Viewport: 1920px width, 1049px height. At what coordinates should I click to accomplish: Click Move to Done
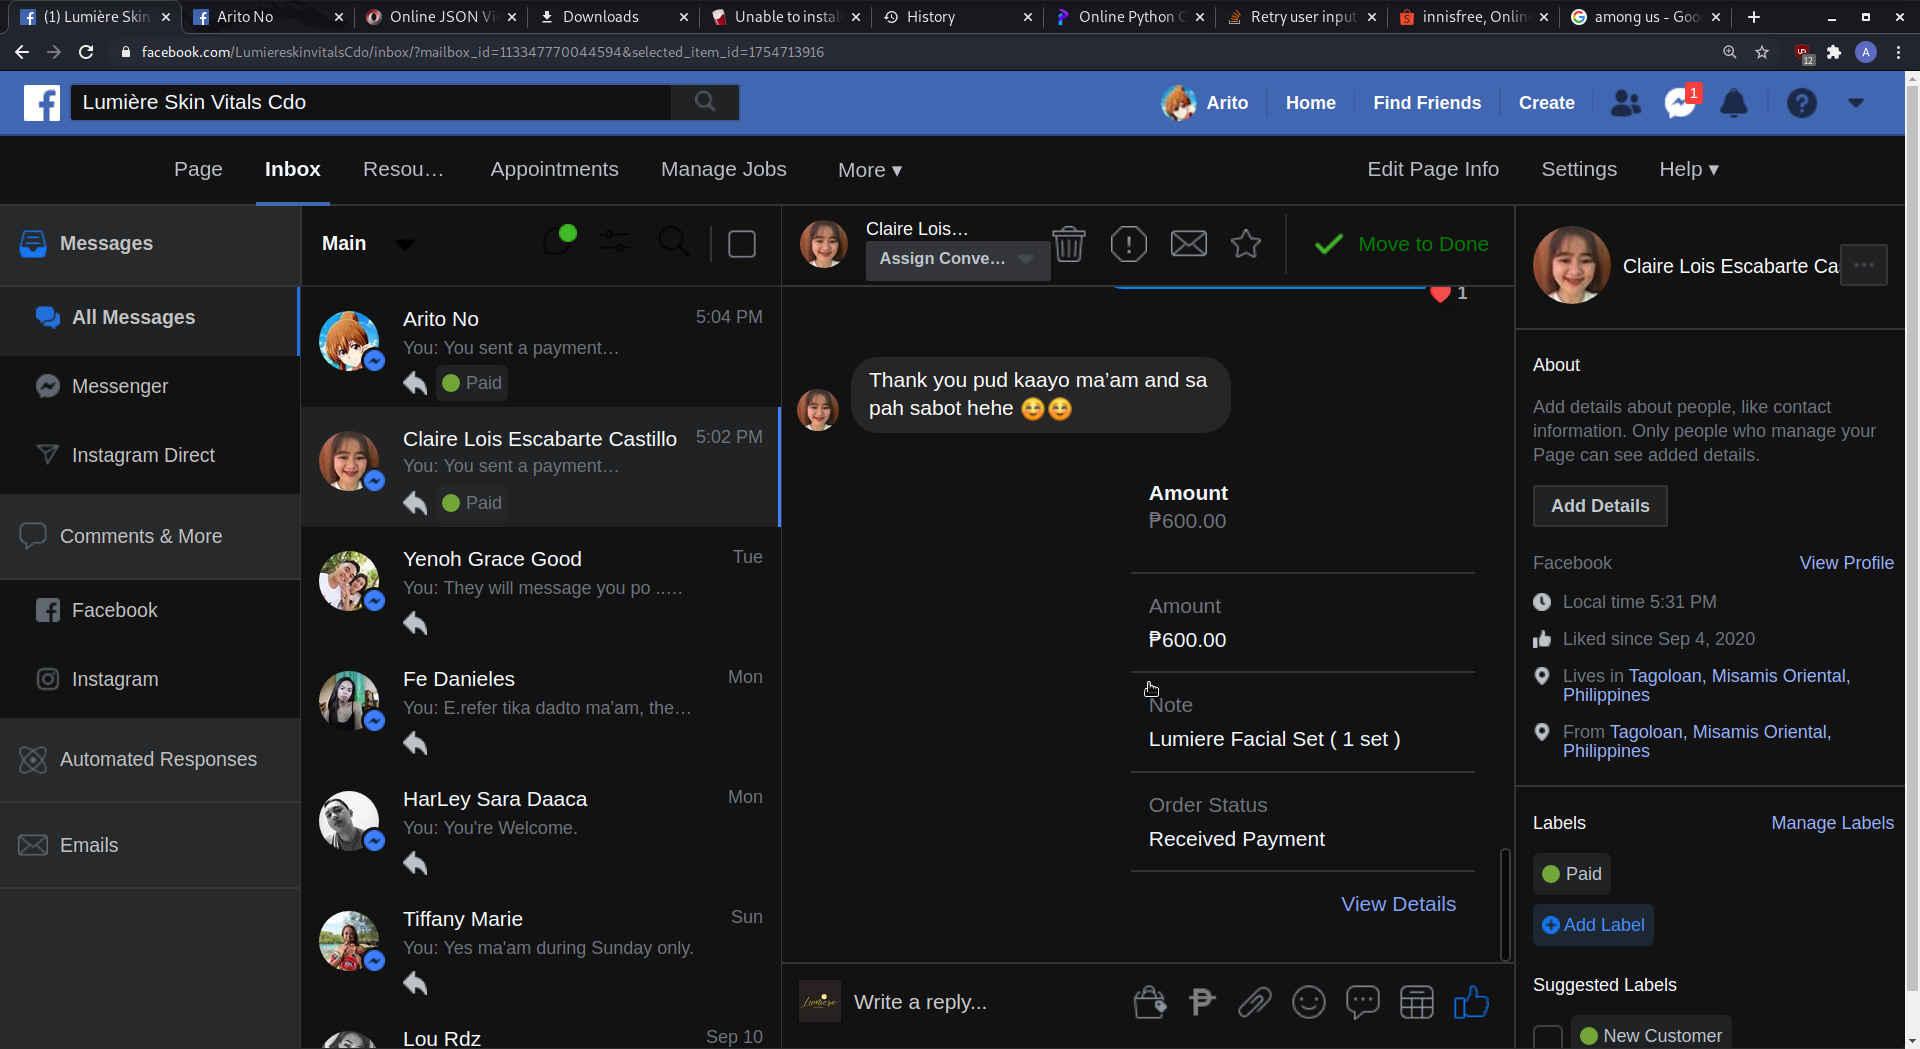(x=1401, y=244)
